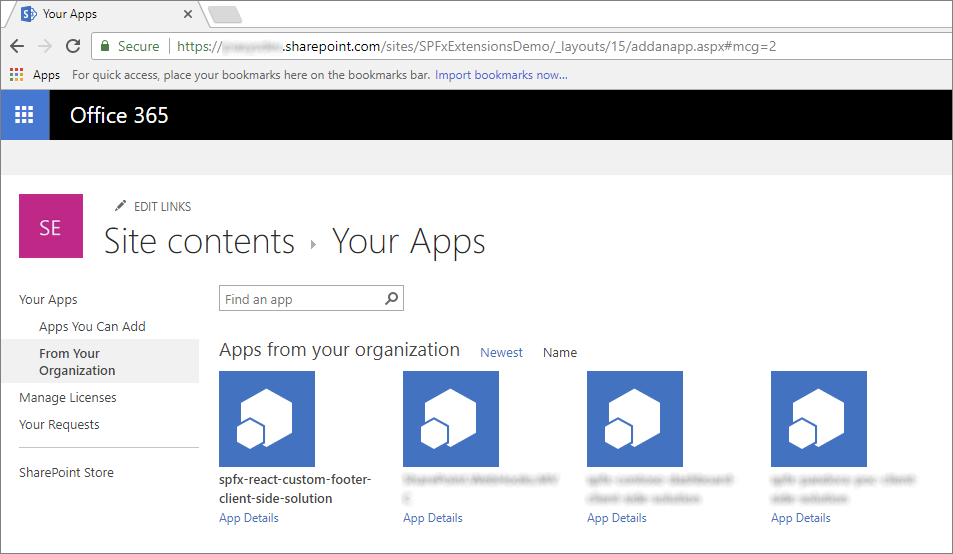Go to Site contents breadcrumb
The image size is (953, 554).
pos(199,241)
